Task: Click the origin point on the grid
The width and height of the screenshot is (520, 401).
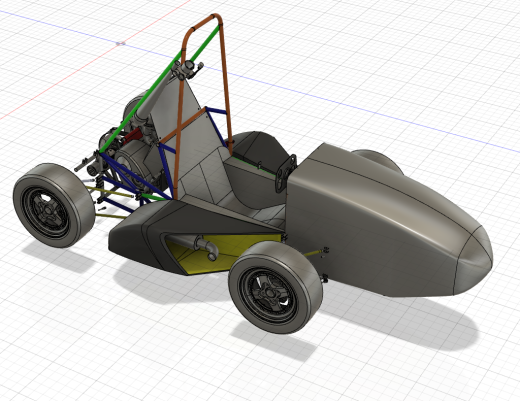Action: [x=121, y=43]
